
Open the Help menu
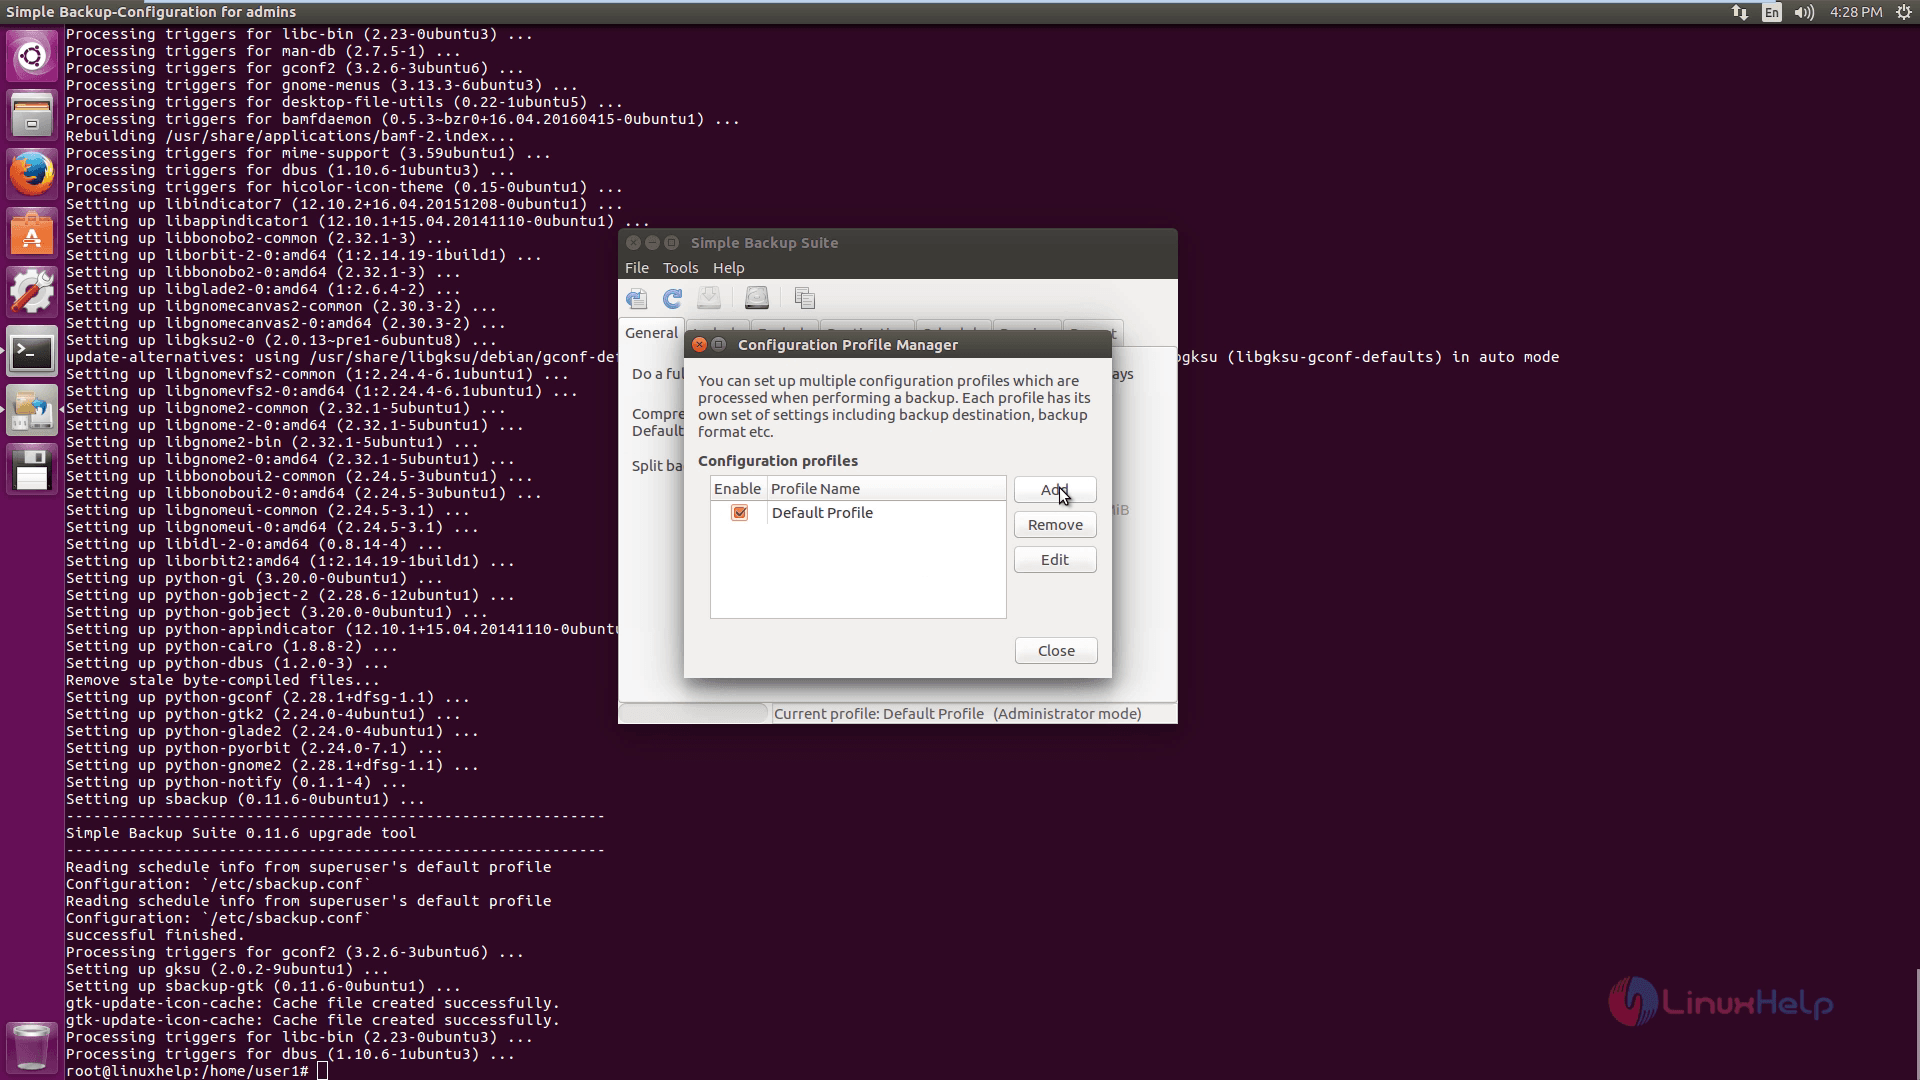(x=729, y=268)
